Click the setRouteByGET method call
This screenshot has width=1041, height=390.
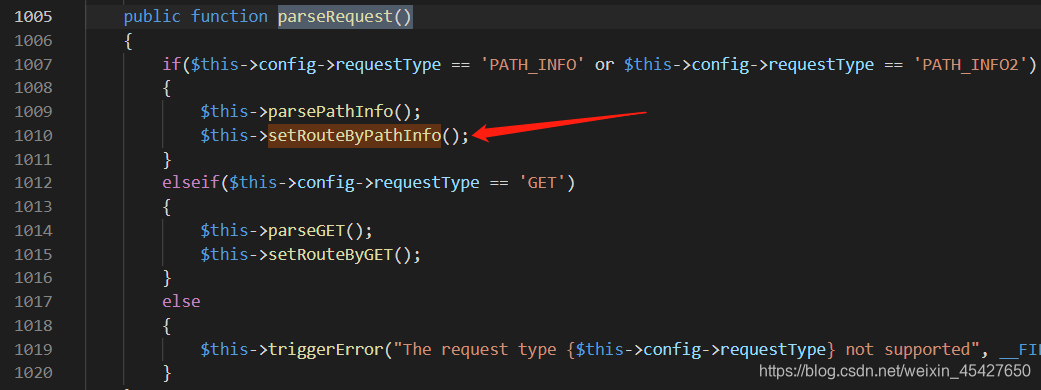[x=331, y=254]
